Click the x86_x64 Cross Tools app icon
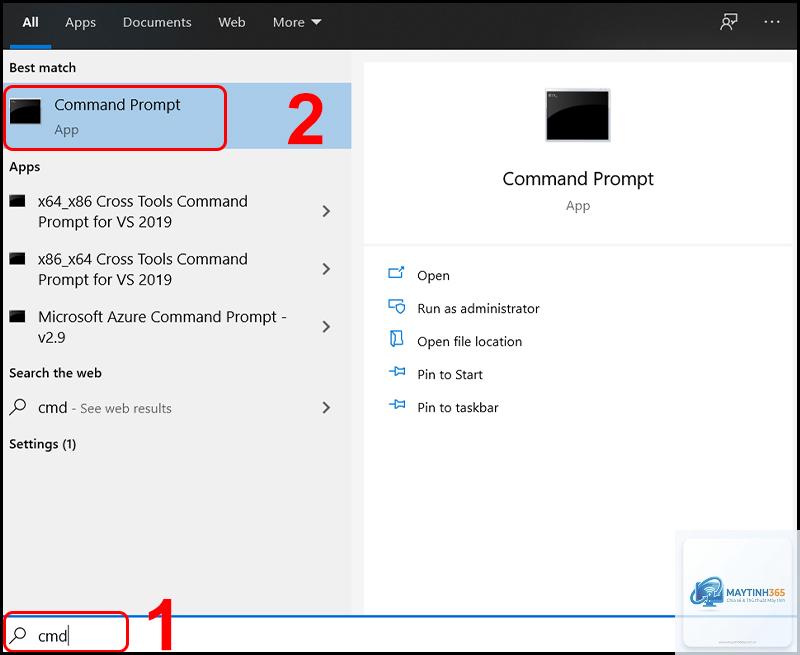 17,259
